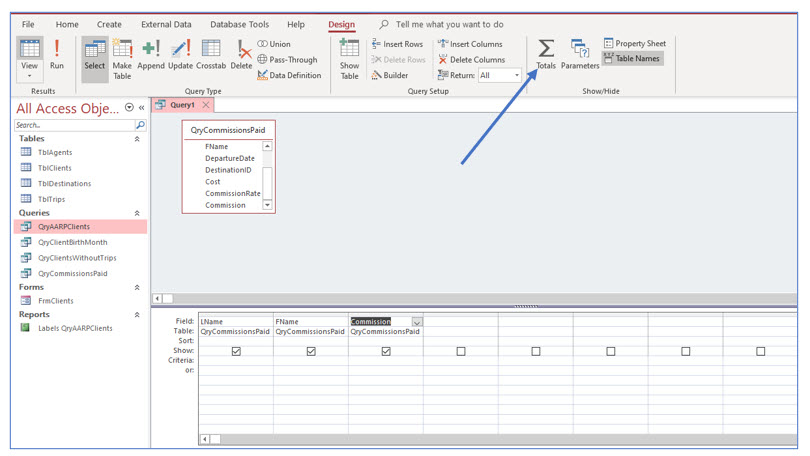Open QryClientBirthMonth query
Image resolution: width=810 pixels, height=456 pixels.
[72, 242]
